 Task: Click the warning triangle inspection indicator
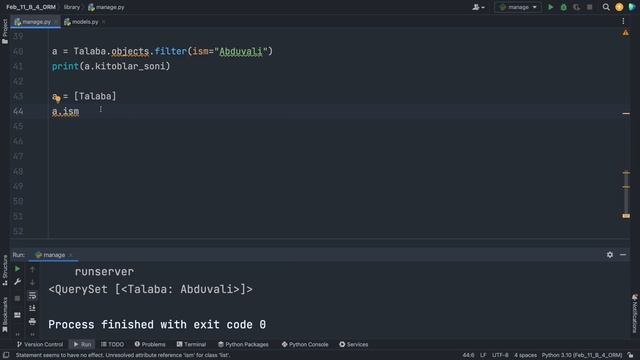[626, 33]
